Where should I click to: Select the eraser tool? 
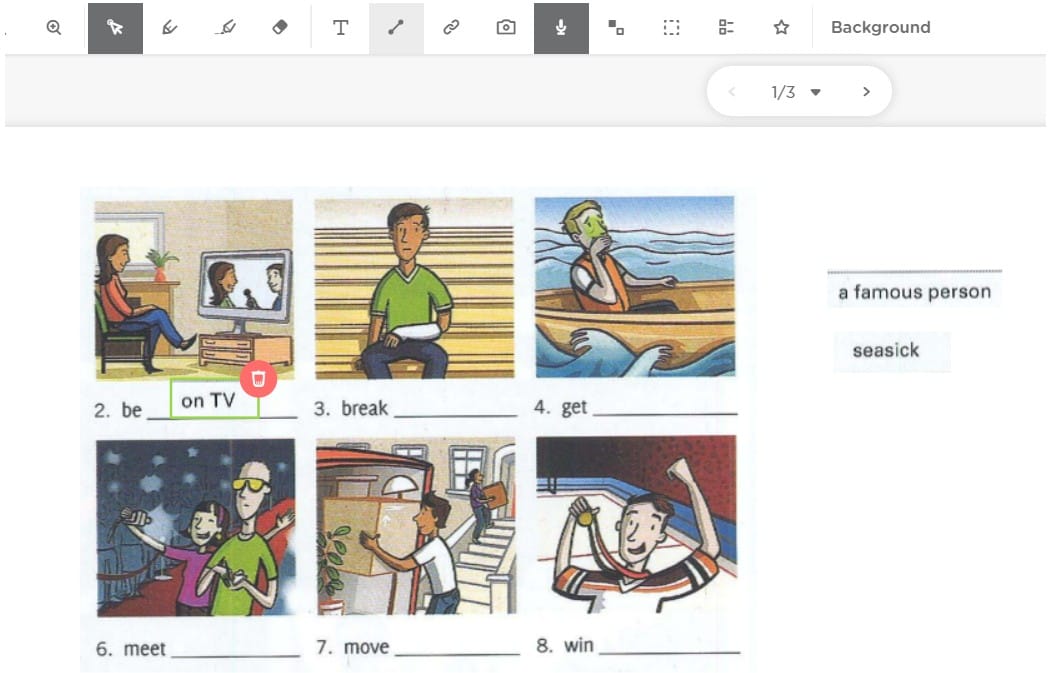point(280,28)
